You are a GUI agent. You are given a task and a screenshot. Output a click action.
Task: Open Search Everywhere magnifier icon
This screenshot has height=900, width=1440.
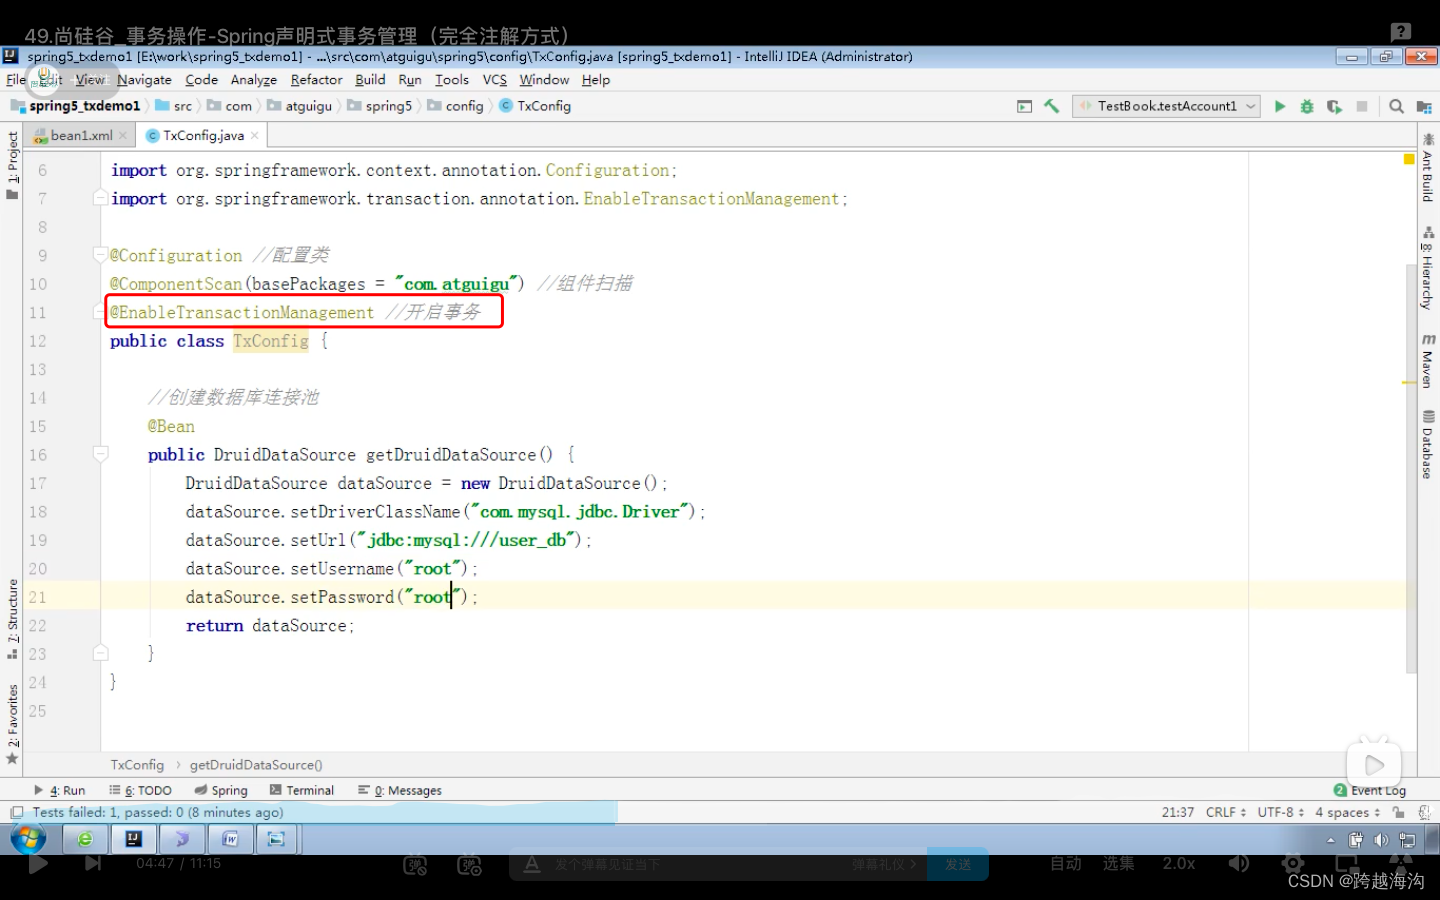click(x=1397, y=106)
